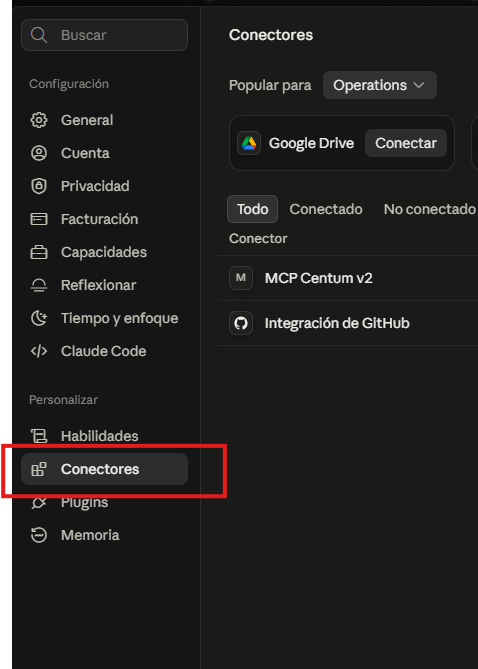Switch to the Conectado tab
Viewport: 478px width, 669px height.
point(326,209)
